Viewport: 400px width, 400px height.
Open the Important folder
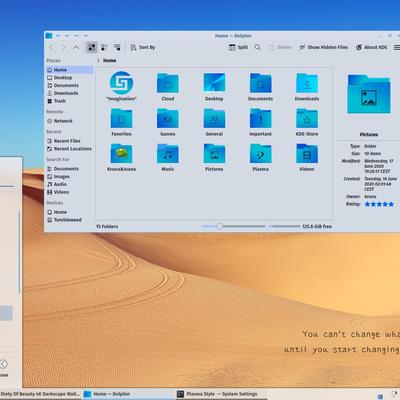pyautogui.click(x=260, y=121)
